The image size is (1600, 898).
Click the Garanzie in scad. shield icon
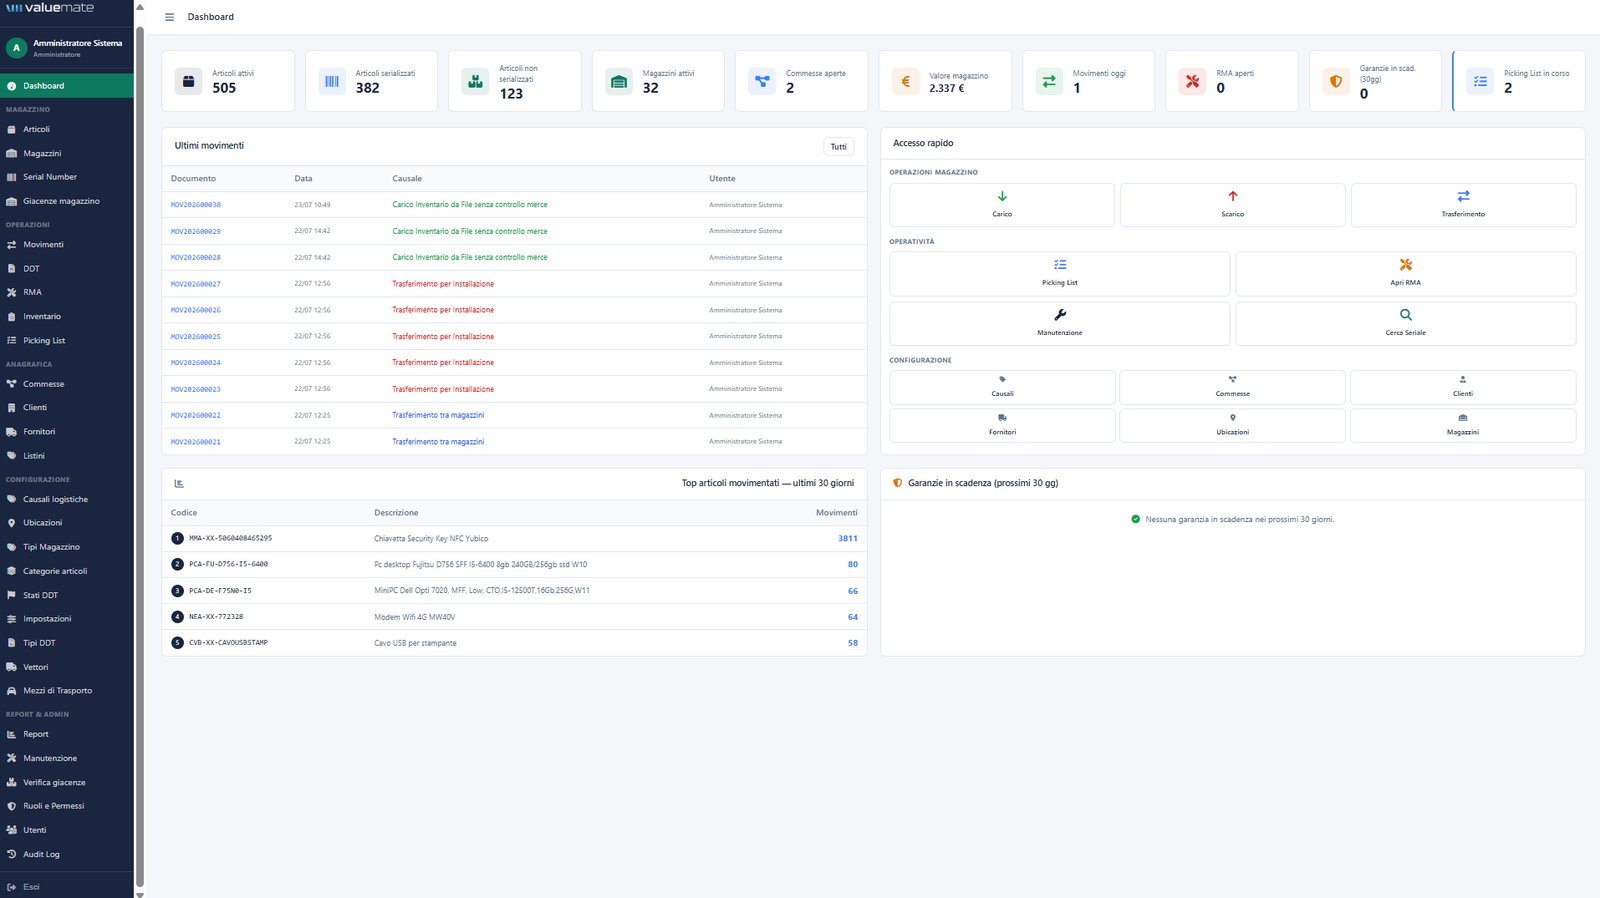click(1336, 81)
